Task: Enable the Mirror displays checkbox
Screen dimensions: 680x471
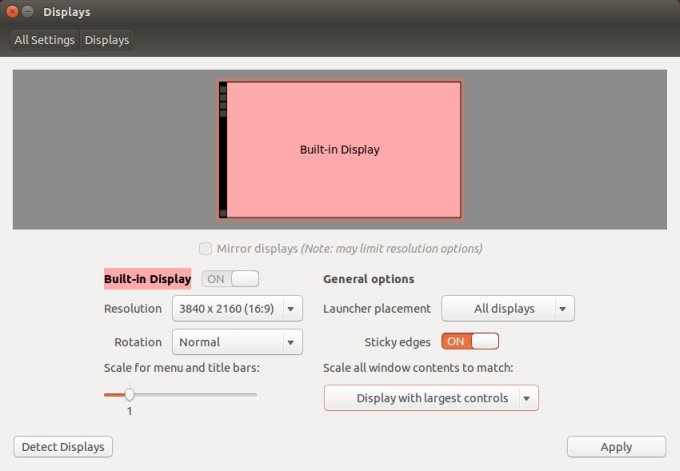Action: (x=205, y=248)
